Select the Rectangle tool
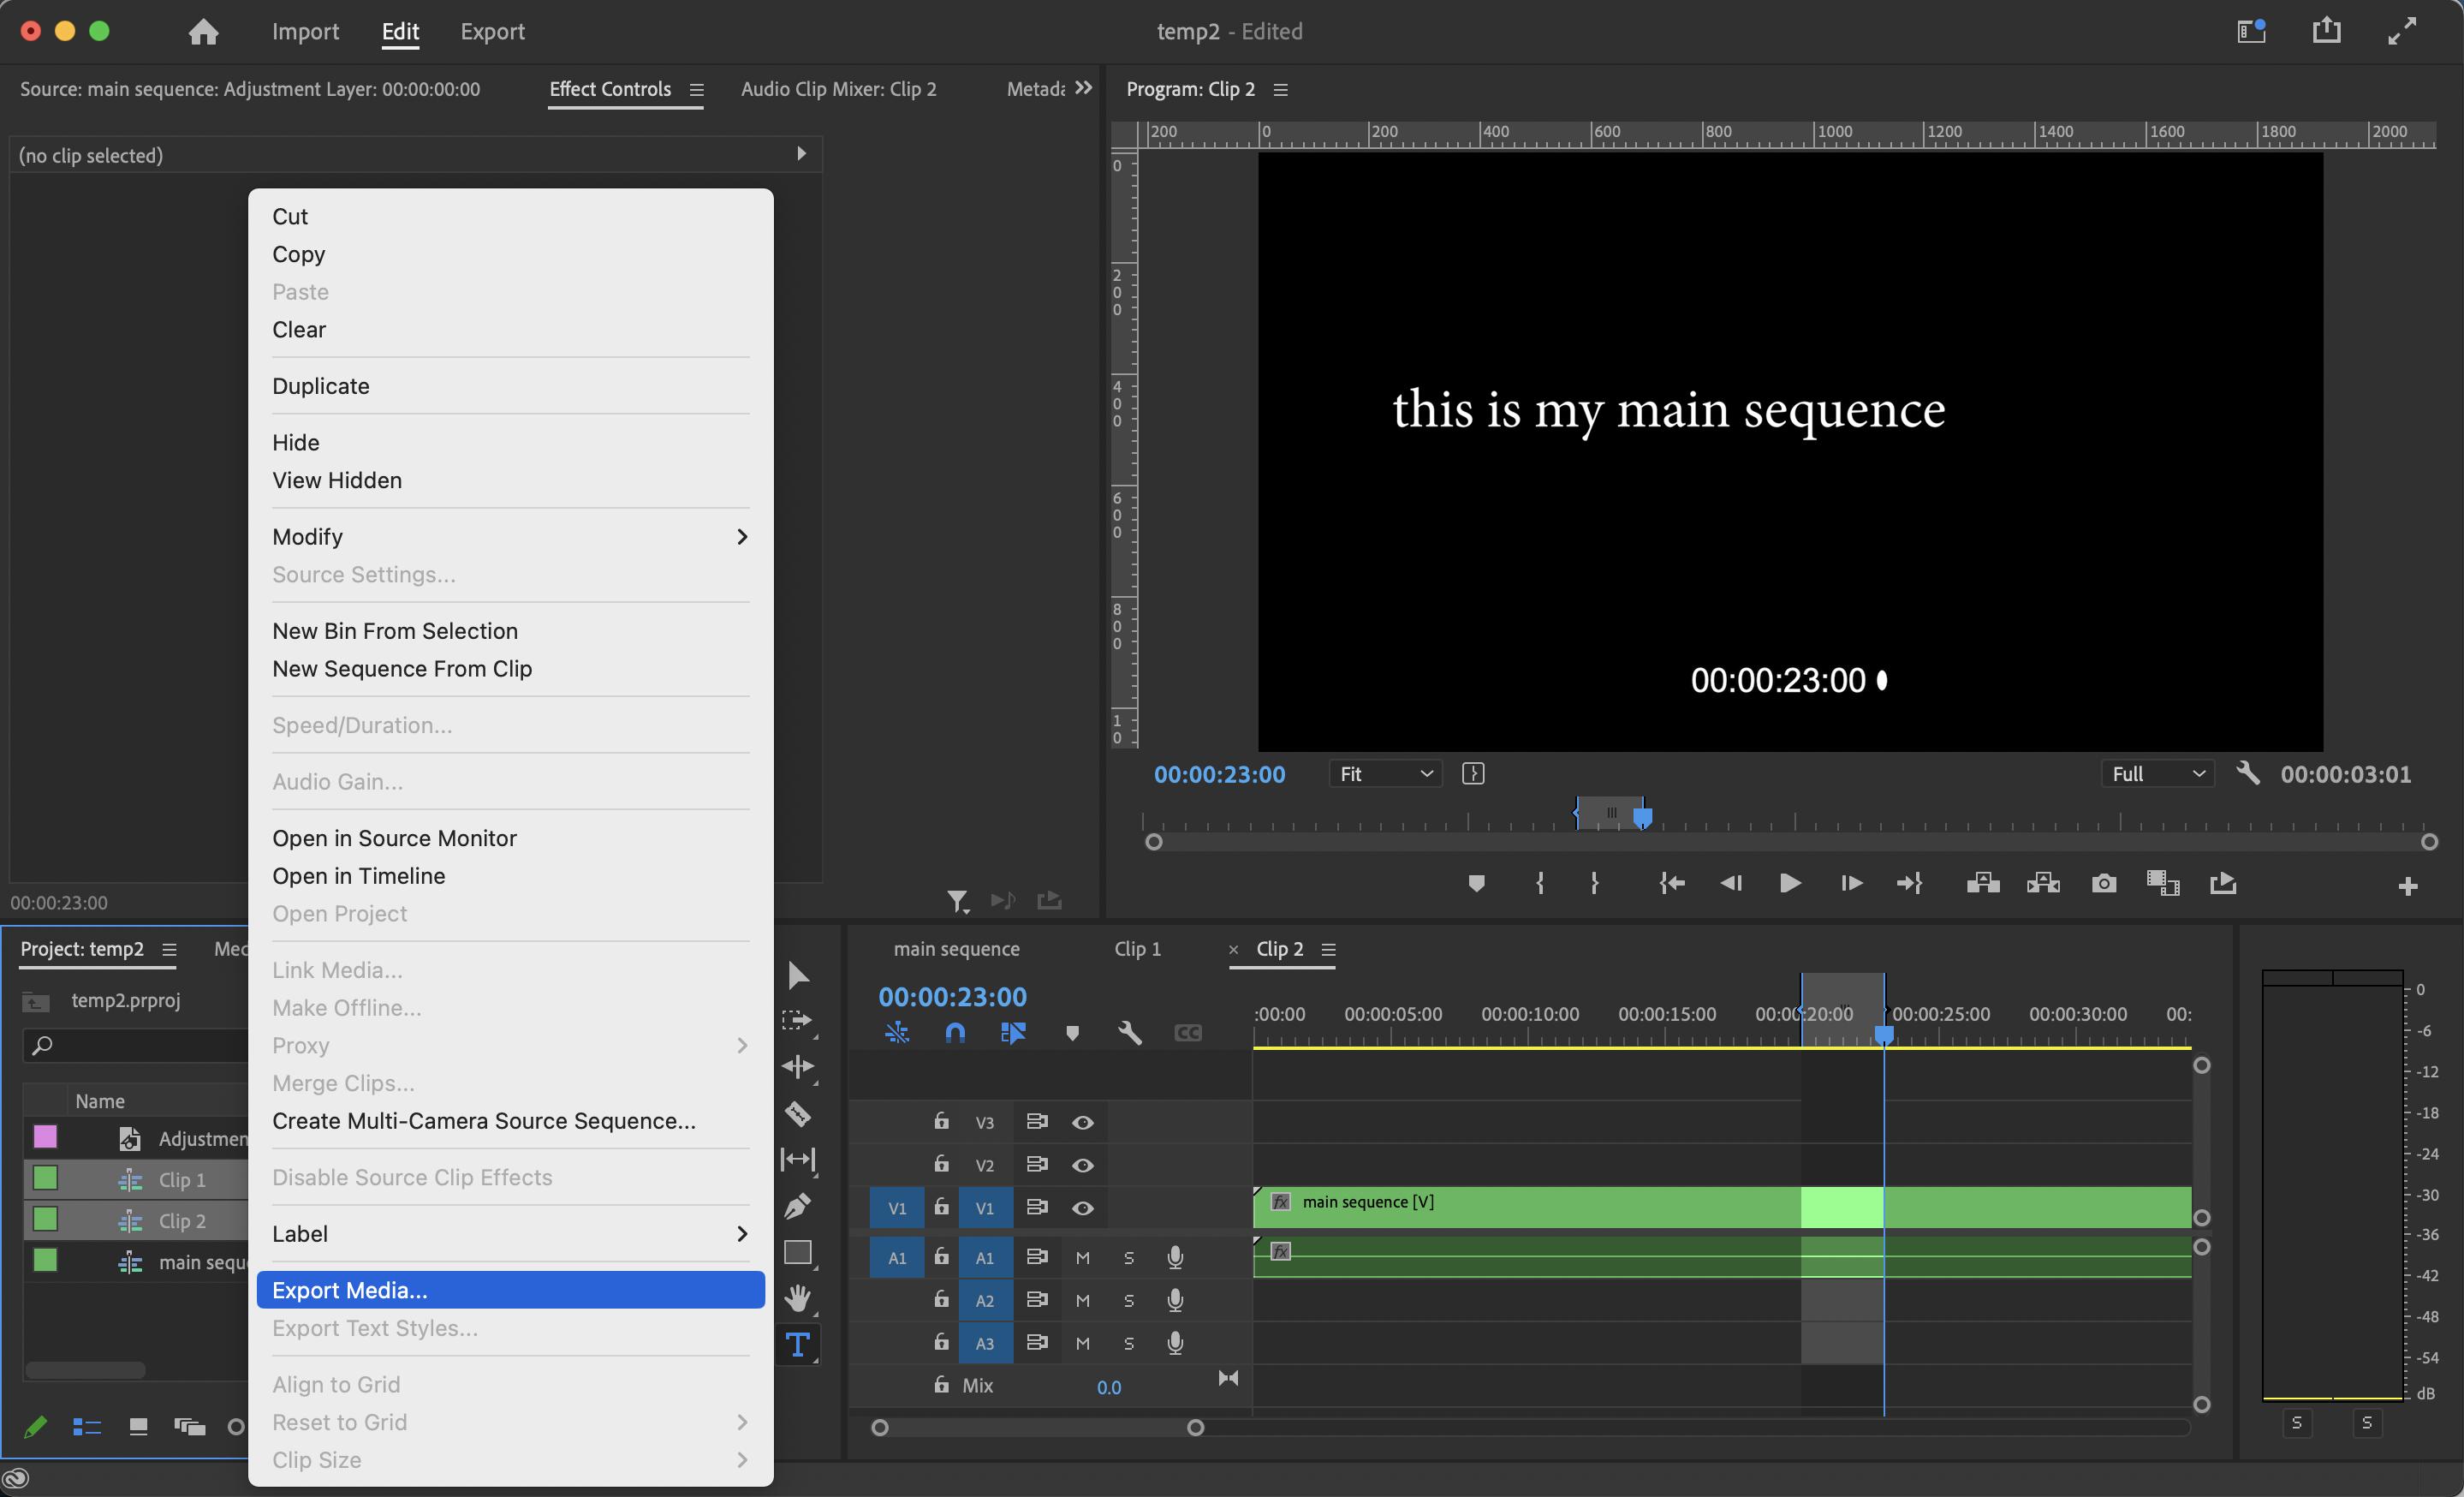The image size is (2464, 1497). point(798,1253)
